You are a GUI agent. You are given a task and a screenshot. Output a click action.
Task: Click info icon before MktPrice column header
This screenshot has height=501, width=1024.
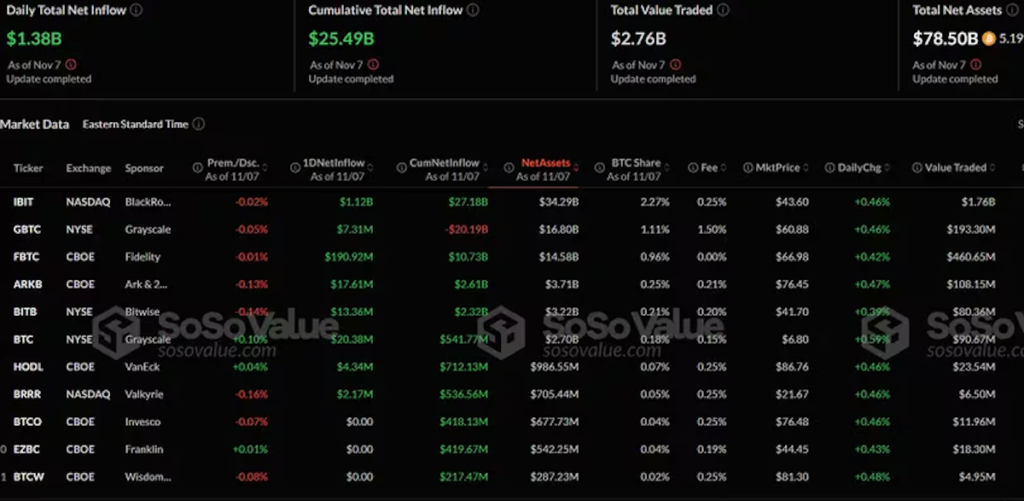(748, 168)
